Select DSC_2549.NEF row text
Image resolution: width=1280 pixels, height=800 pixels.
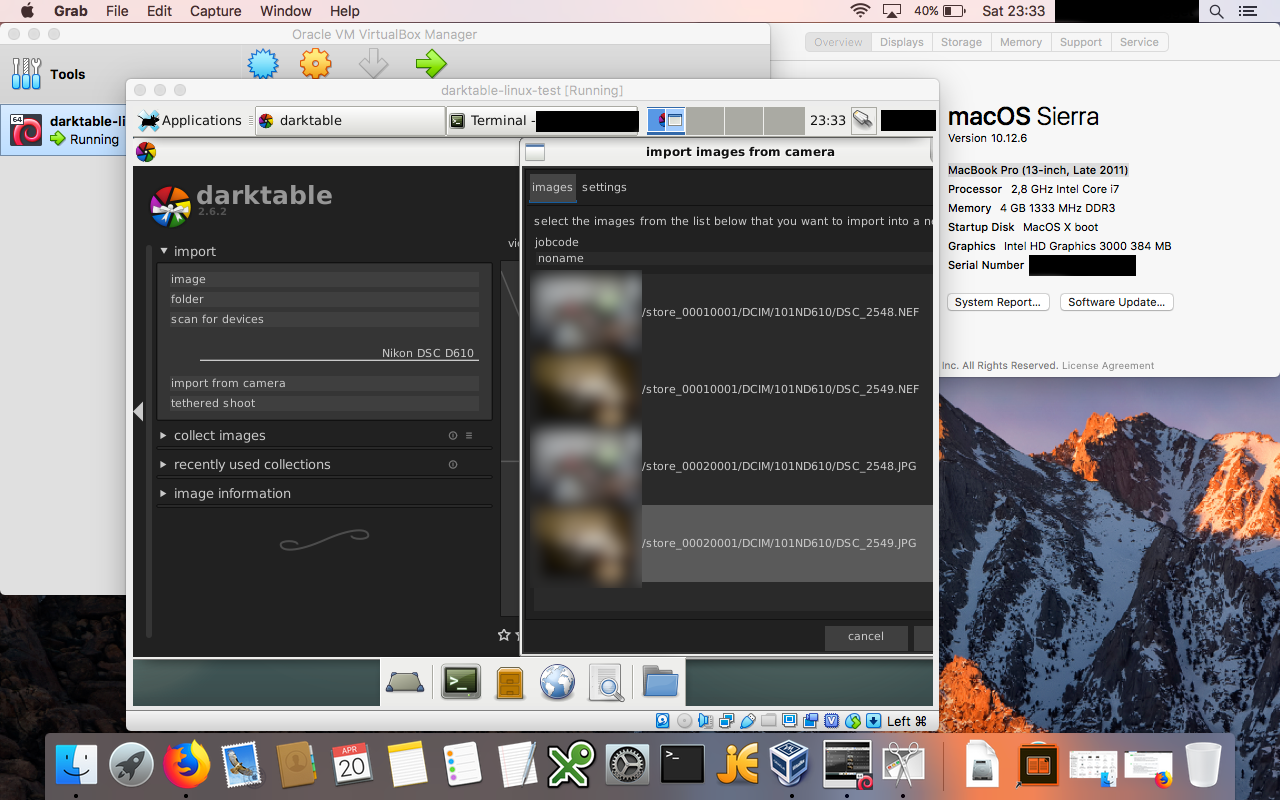780,389
